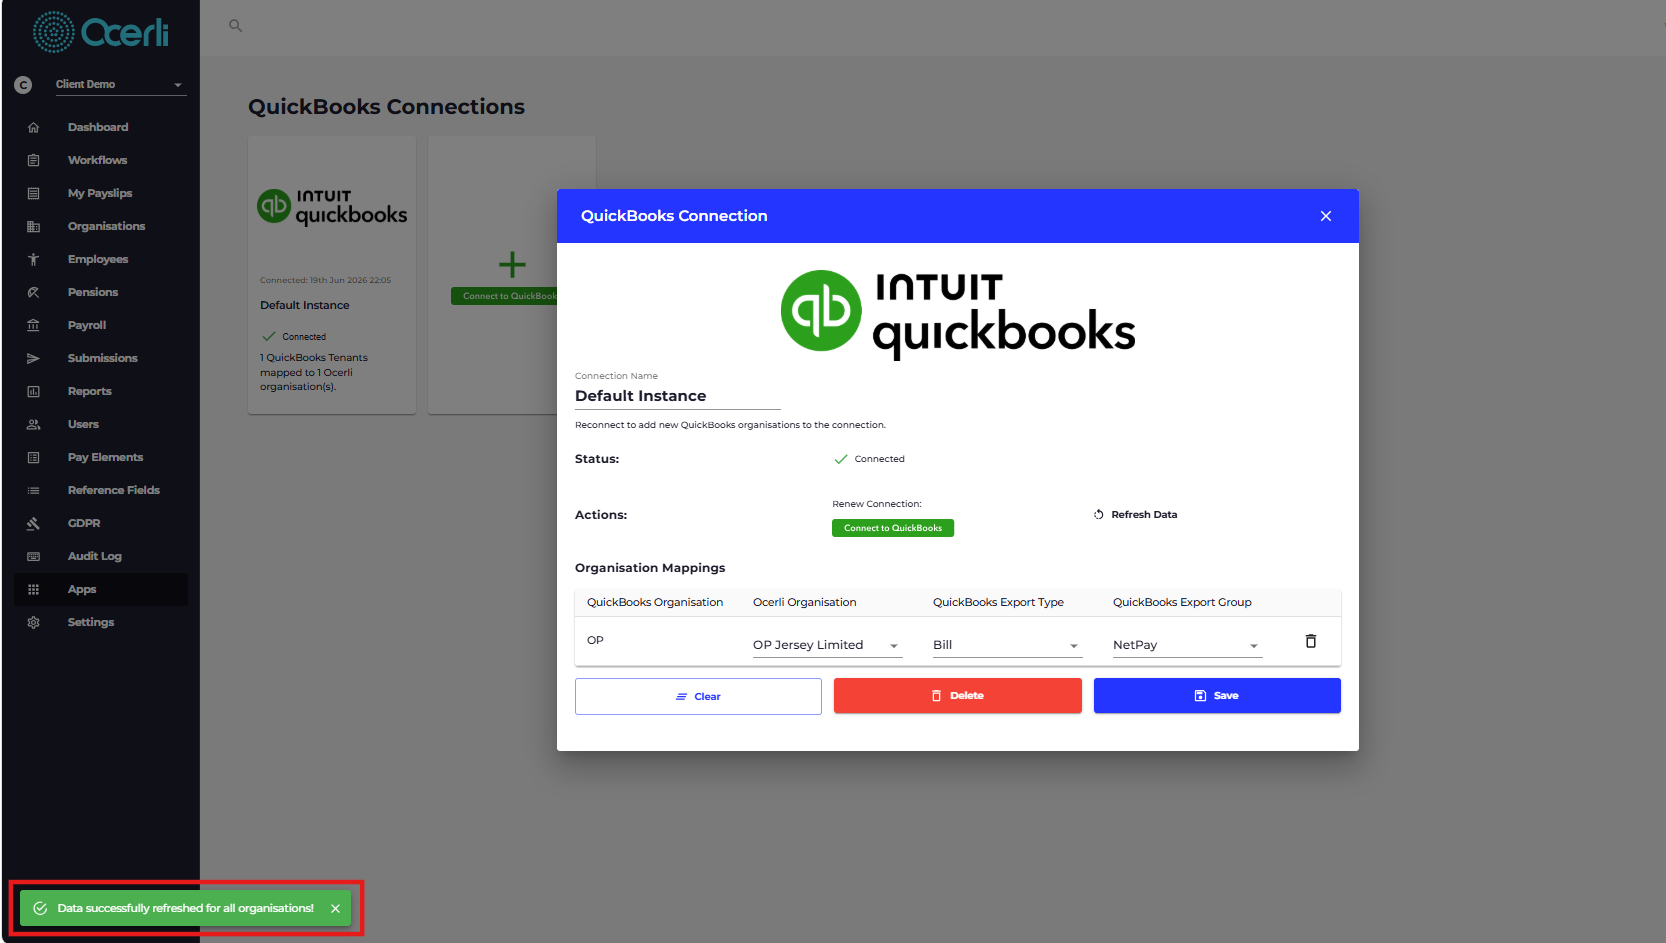Open the Client Demo selector dropdown
1666x943 pixels.
click(x=120, y=85)
